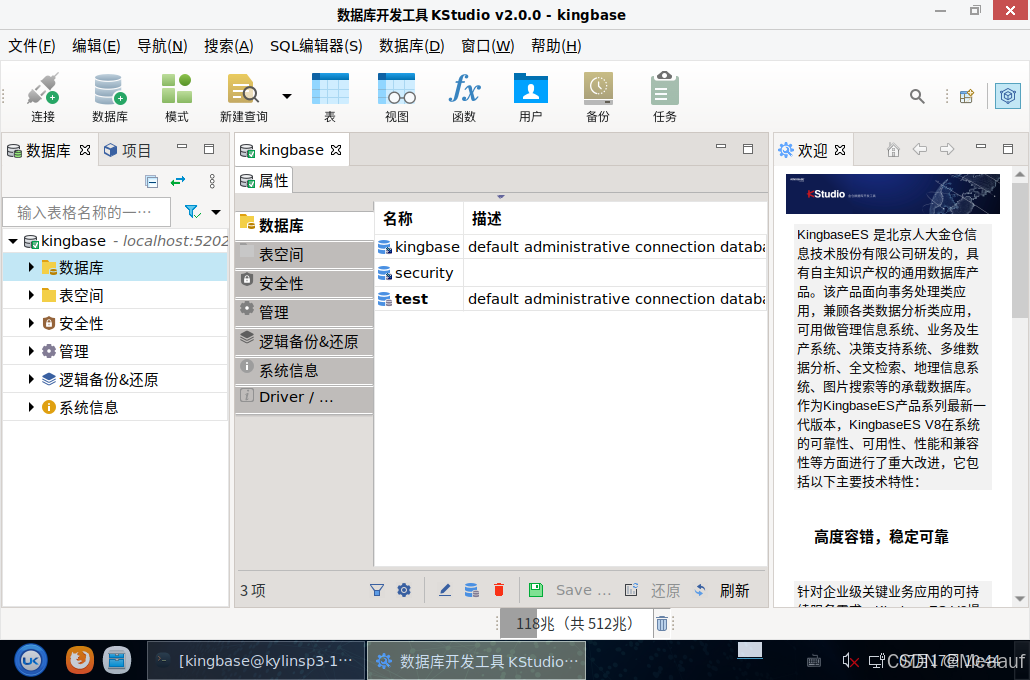Expand the 数据库 tree node

coord(31,267)
